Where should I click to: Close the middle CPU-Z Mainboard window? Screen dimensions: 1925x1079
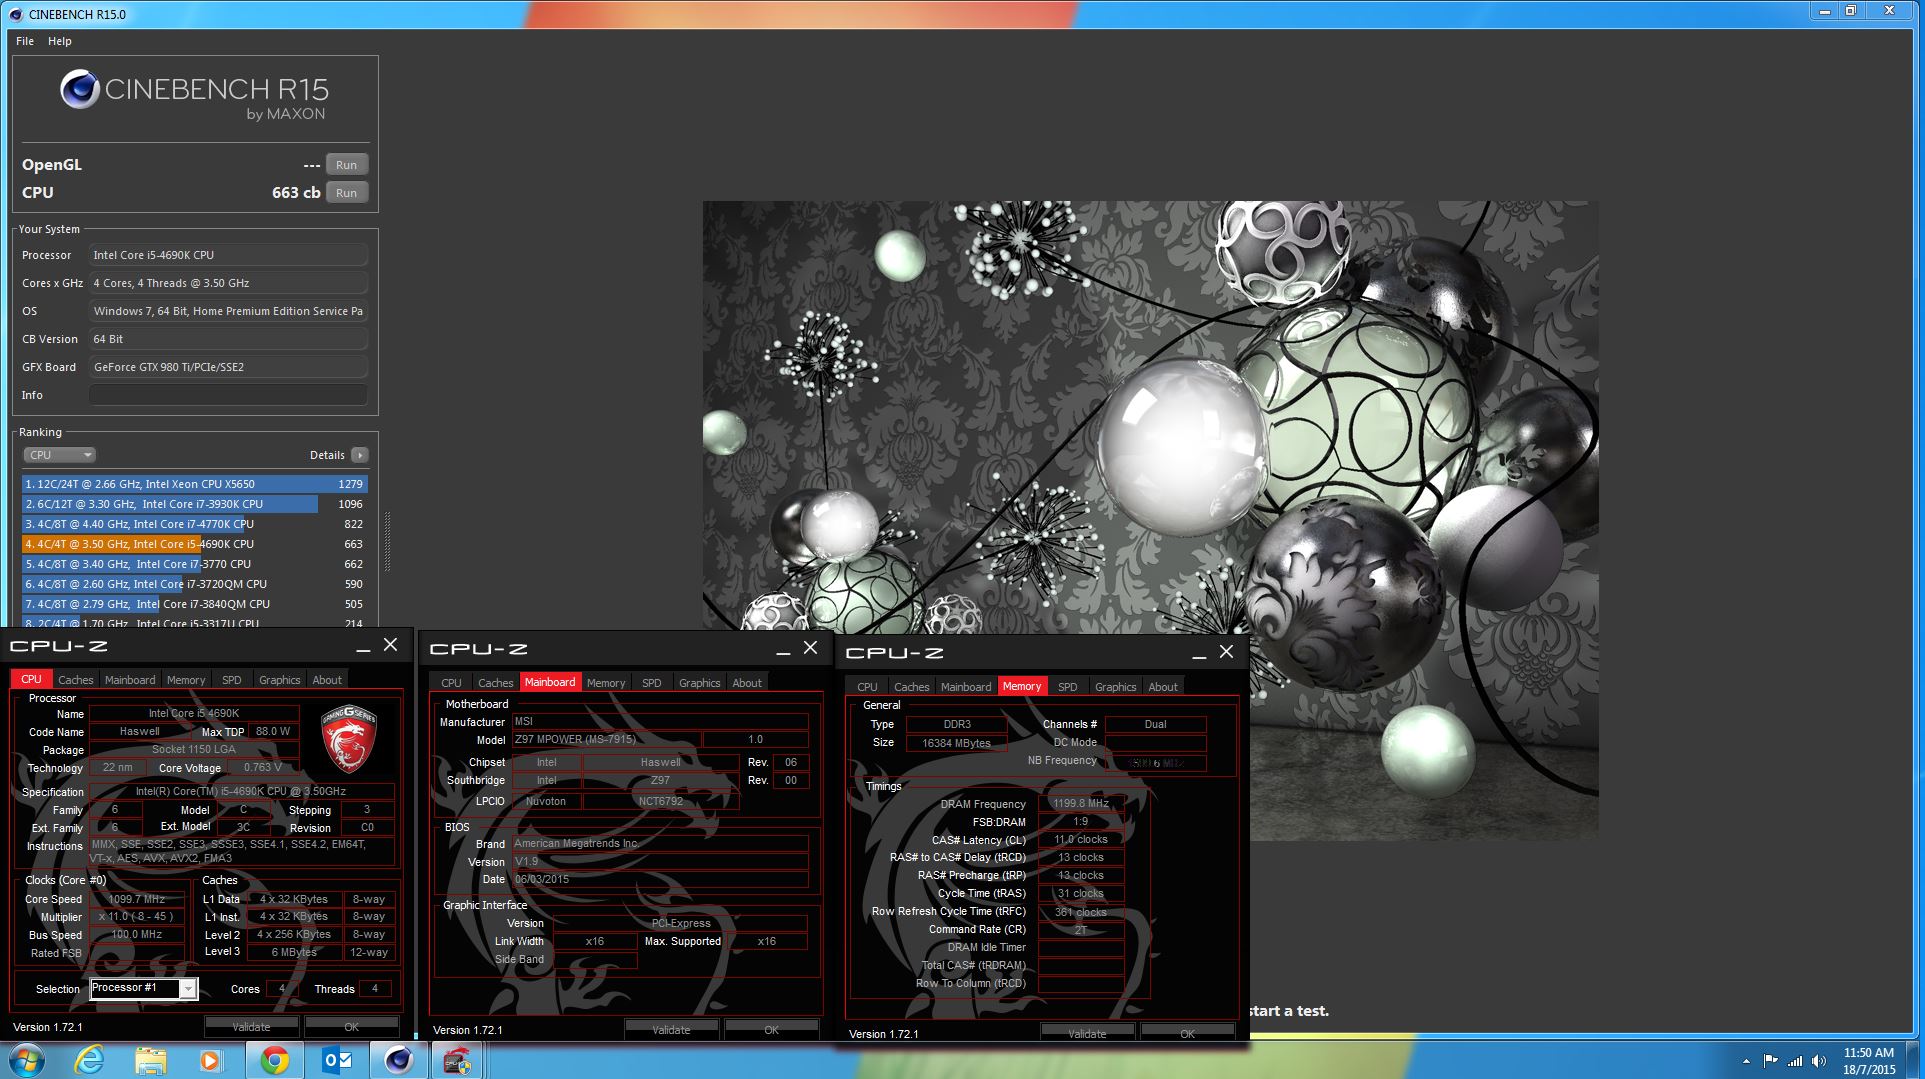[810, 649]
